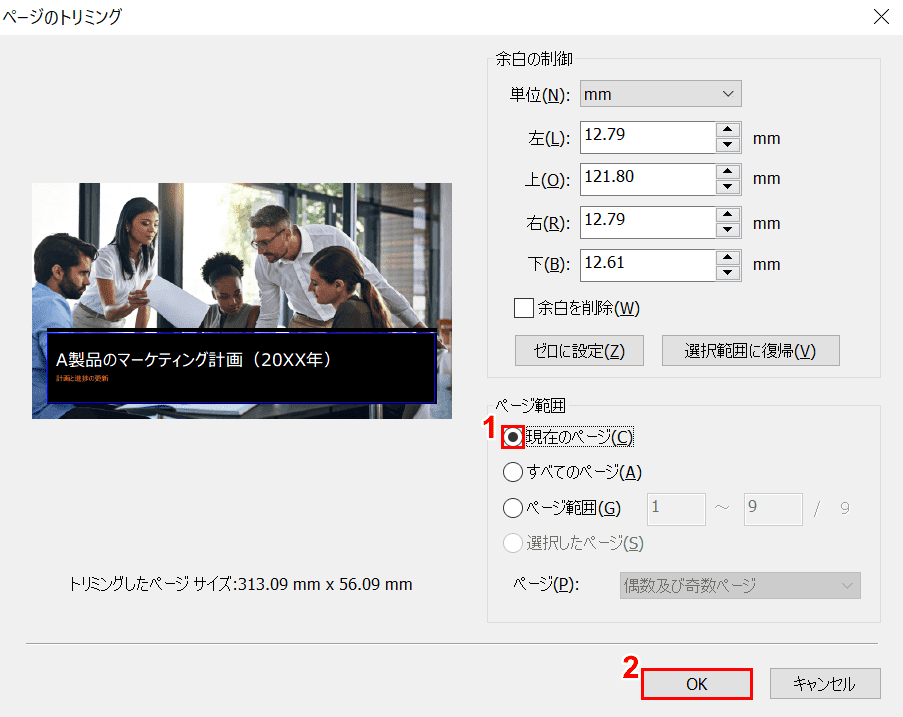Select the 選択したページ radio option
The image size is (903, 717).
pyautogui.click(x=513, y=543)
